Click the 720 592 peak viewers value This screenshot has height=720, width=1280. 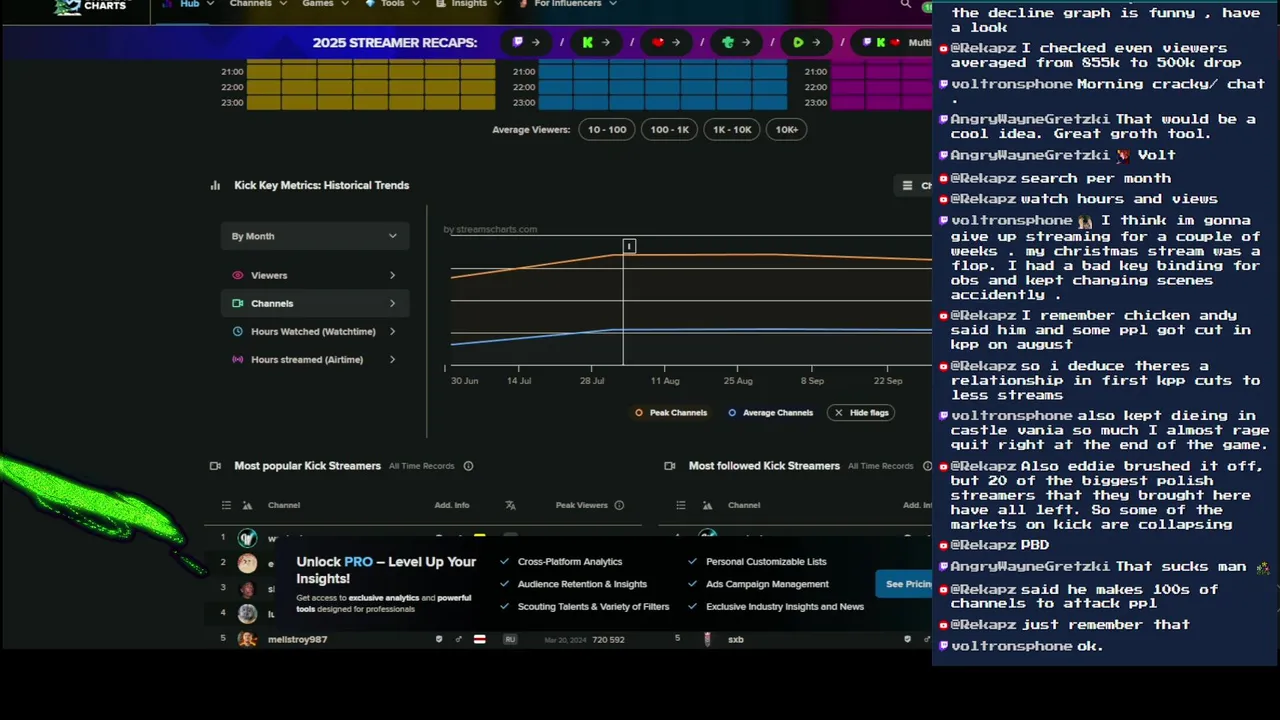[608, 639]
